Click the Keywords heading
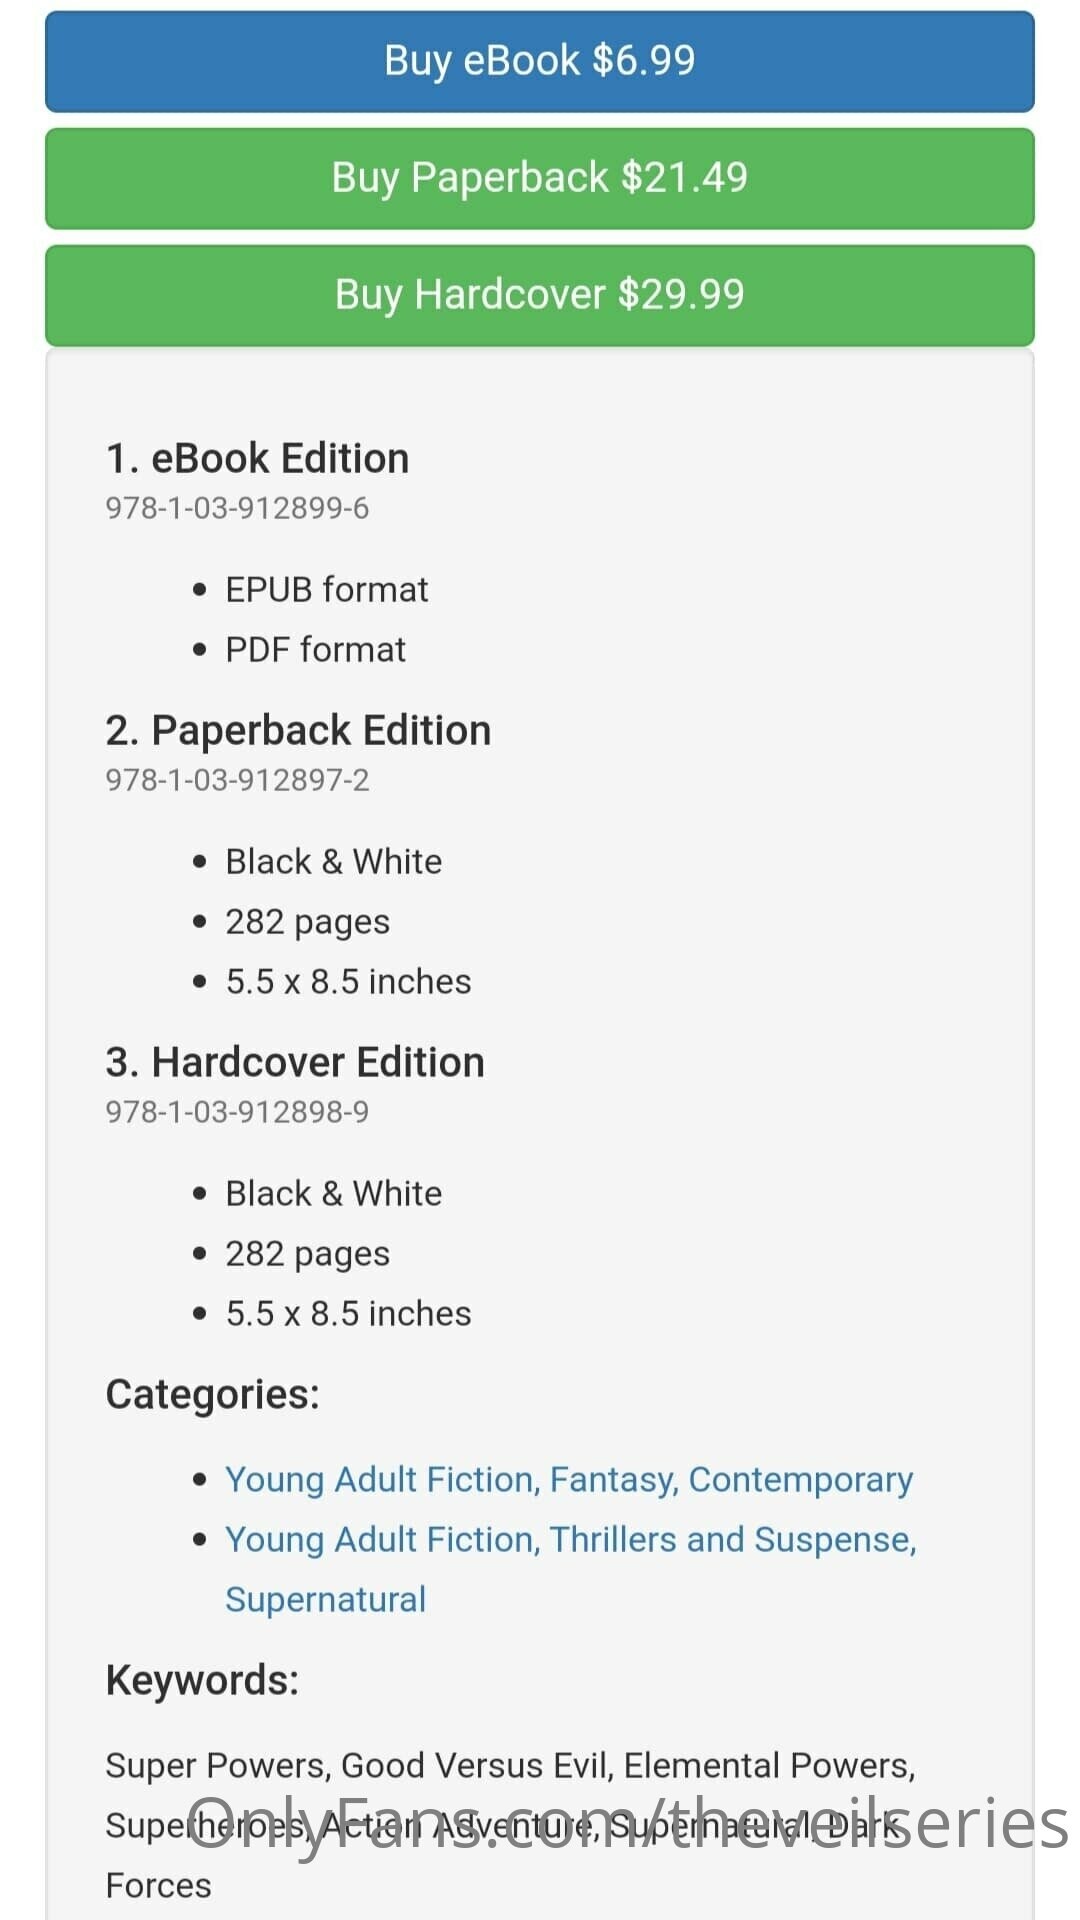 202,1681
